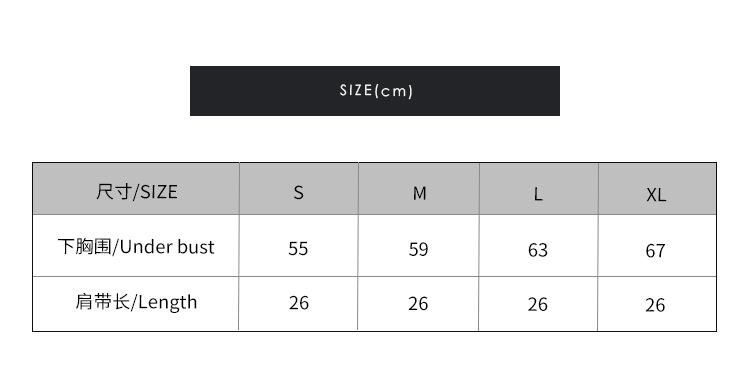Viewport: 750px width, 367px height.
Task: Click the Length value 26 under XL
Action: pos(655,305)
